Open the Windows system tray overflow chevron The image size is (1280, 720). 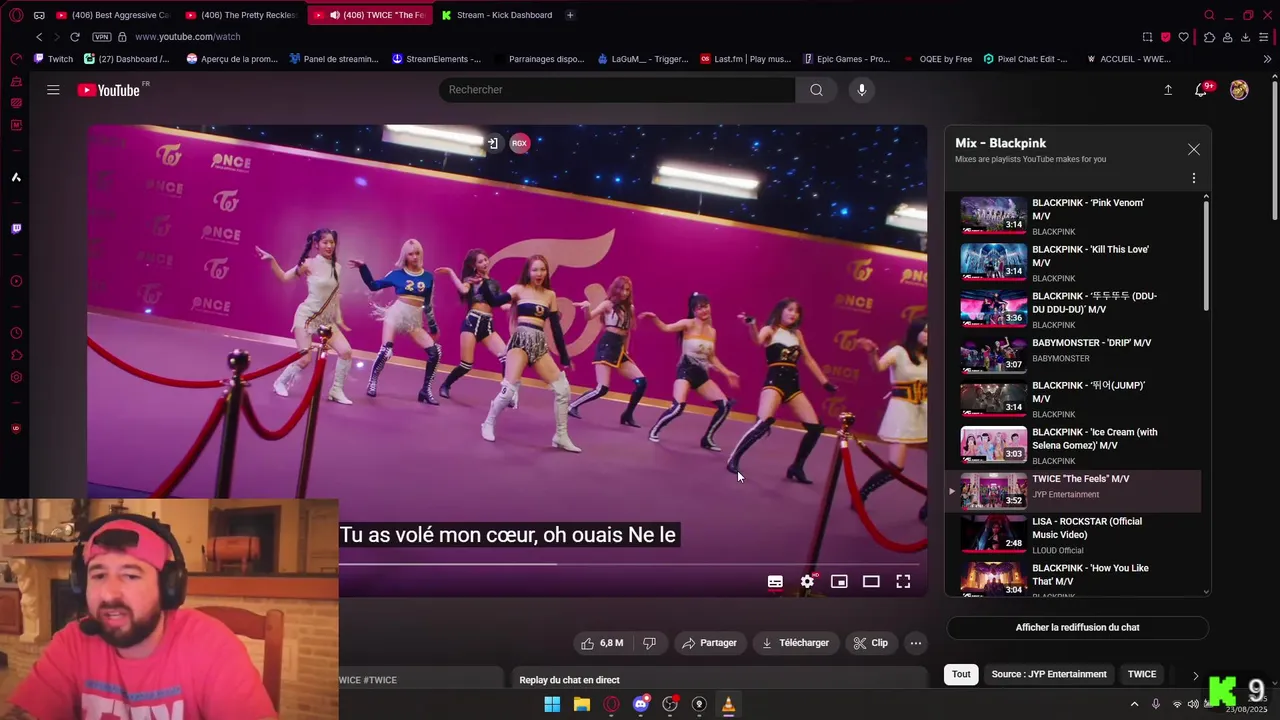[x=1134, y=704]
